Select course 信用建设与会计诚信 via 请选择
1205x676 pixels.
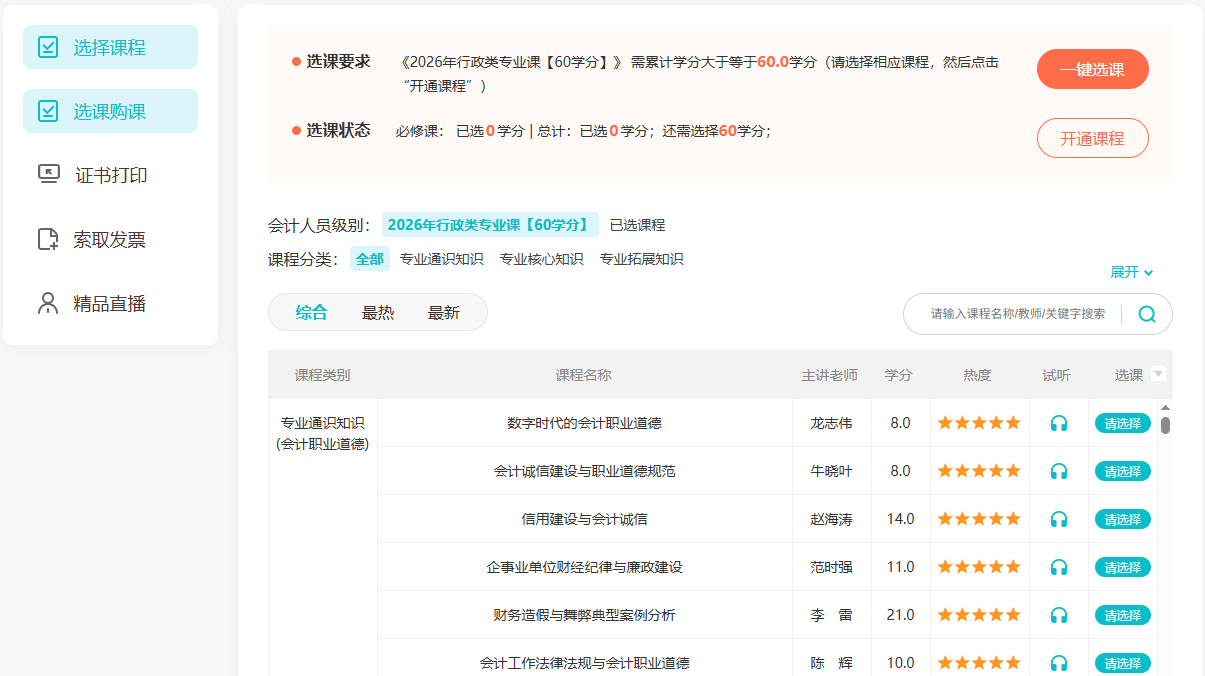click(x=1123, y=519)
